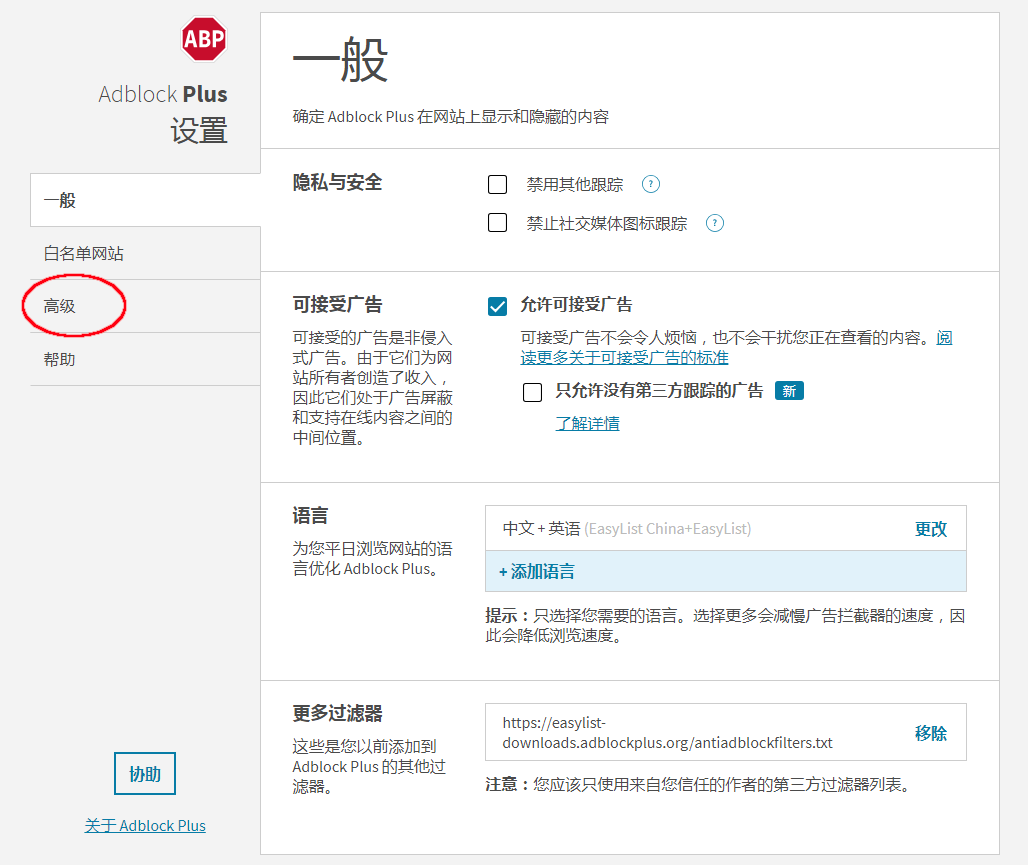Click the 注意 note about third-party filters
This screenshot has height=865, width=1028.
click(x=698, y=784)
